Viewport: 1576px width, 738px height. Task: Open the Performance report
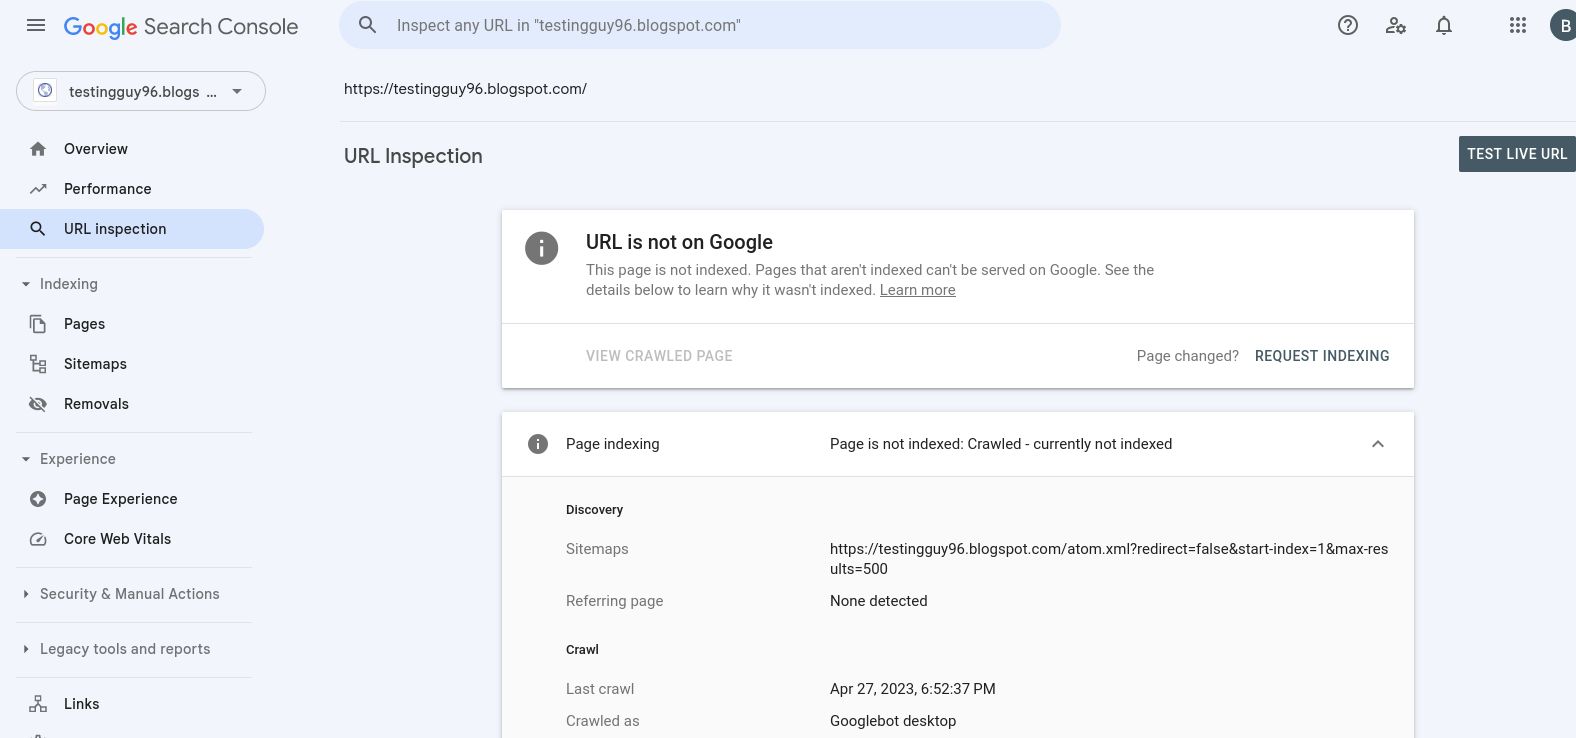coord(107,189)
